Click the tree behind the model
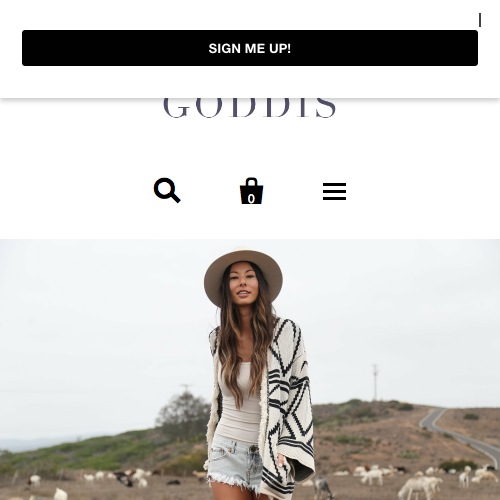The height and width of the screenshot is (500, 500). click(183, 415)
